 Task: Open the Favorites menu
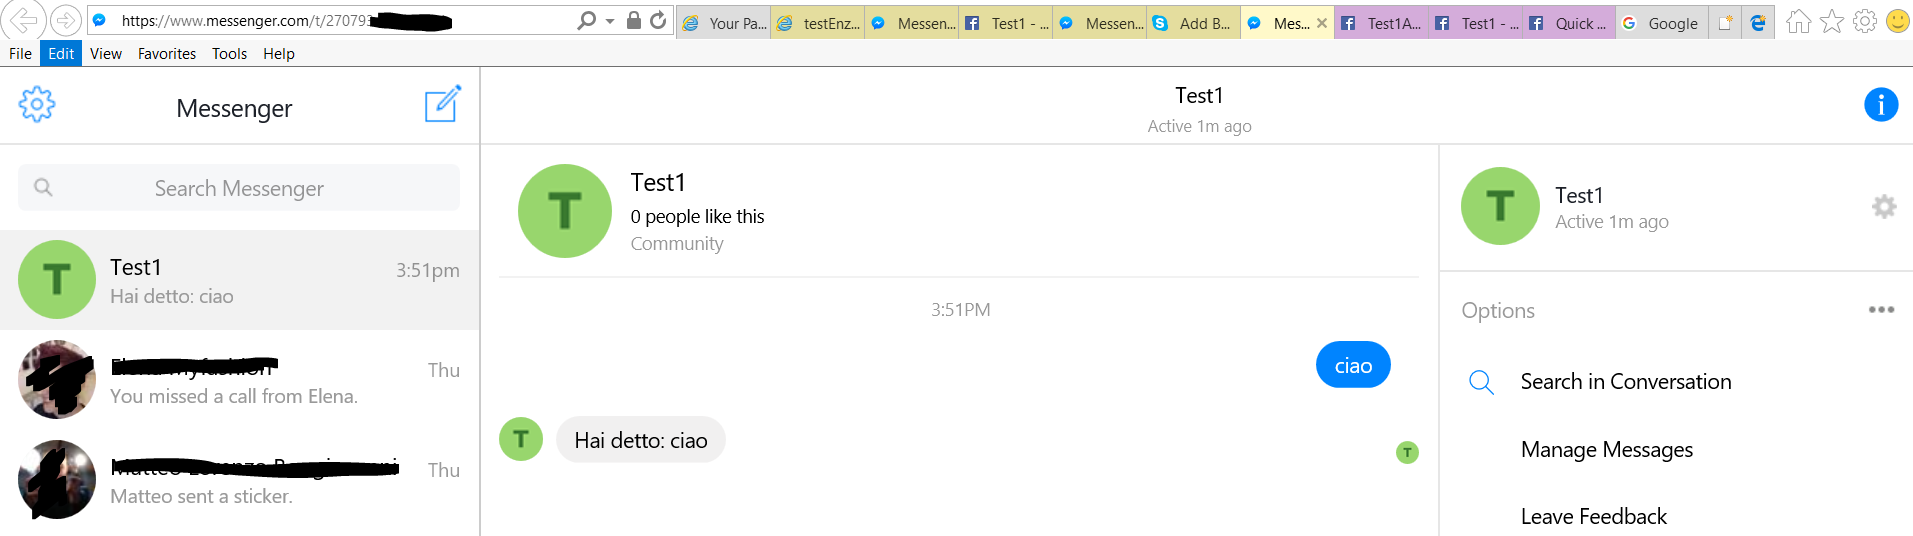tap(166, 54)
